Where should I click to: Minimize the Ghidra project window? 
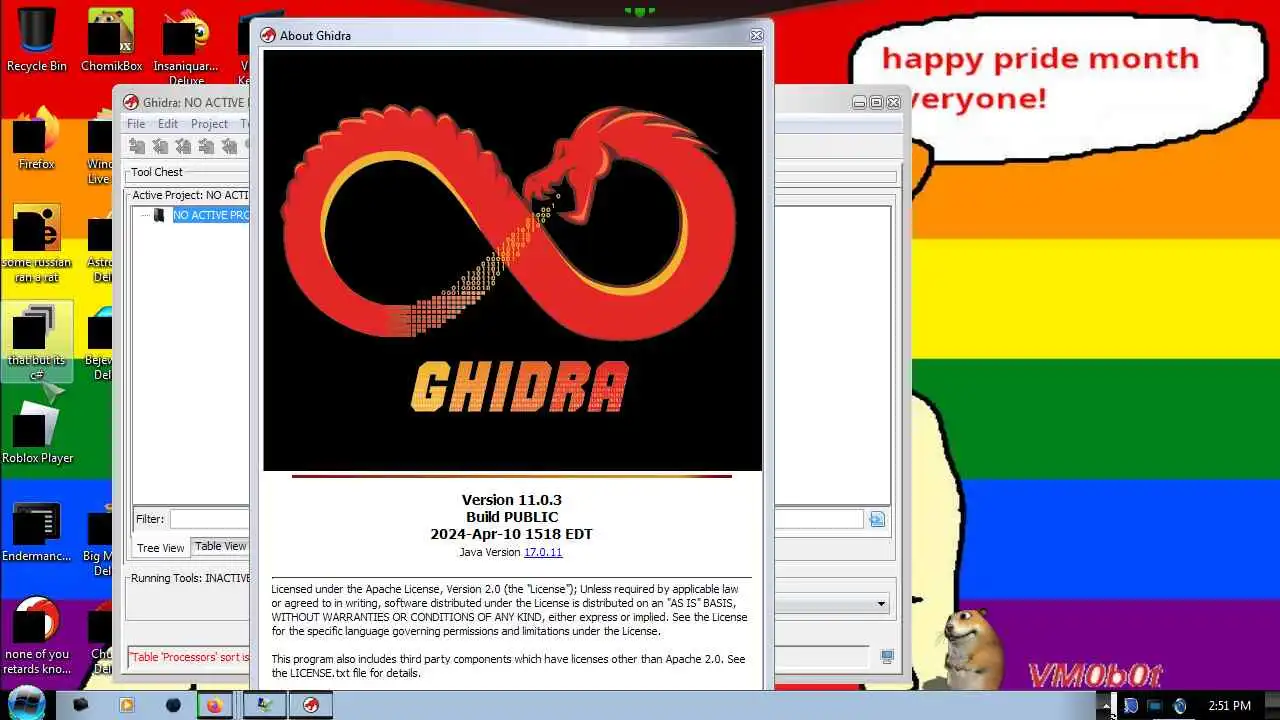859,102
